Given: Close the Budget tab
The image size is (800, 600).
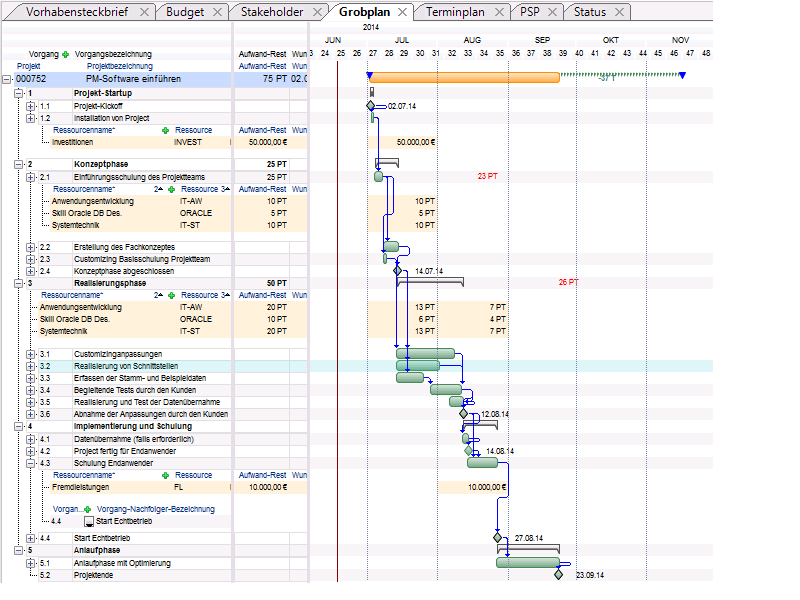Looking at the screenshot, I should click(x=217, y=12).
